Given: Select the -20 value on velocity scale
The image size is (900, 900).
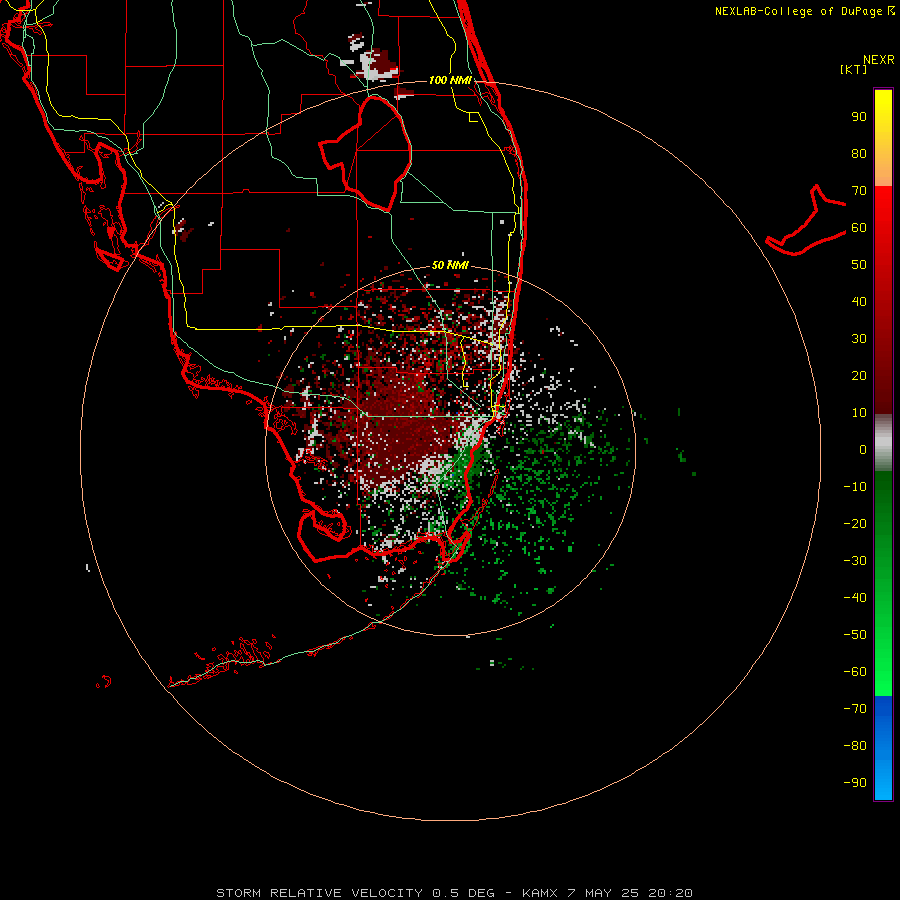Looking at the screenshot, I should tap(855, 523).
